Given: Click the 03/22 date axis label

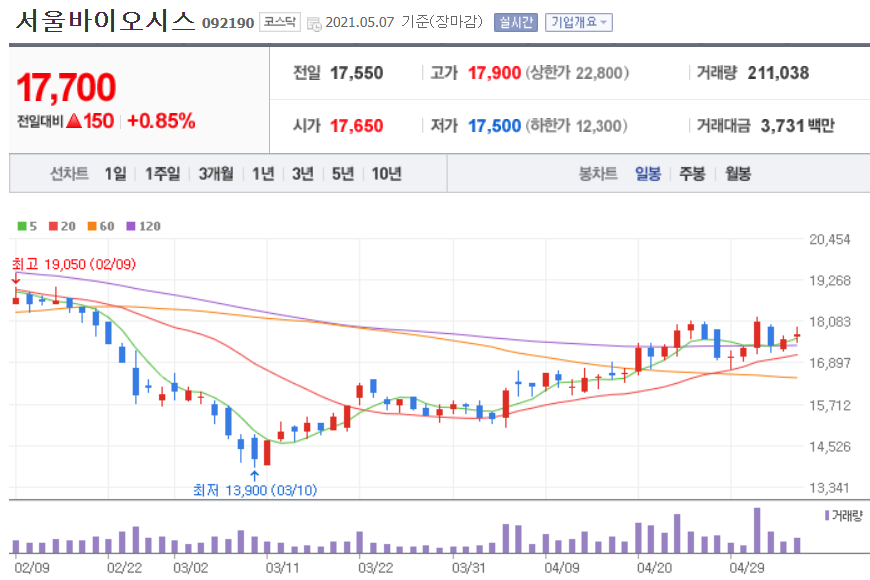Looking at the screenshot, I should coord(376,568).
